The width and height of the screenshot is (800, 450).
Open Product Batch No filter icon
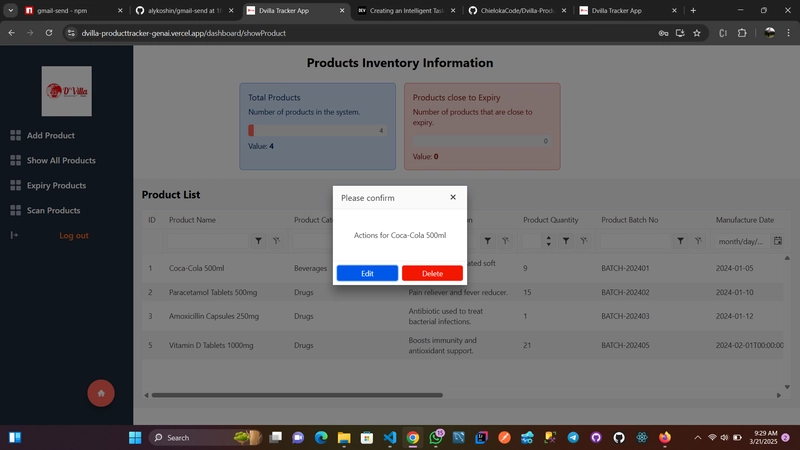pyautogui.click(x=680, y=241)
